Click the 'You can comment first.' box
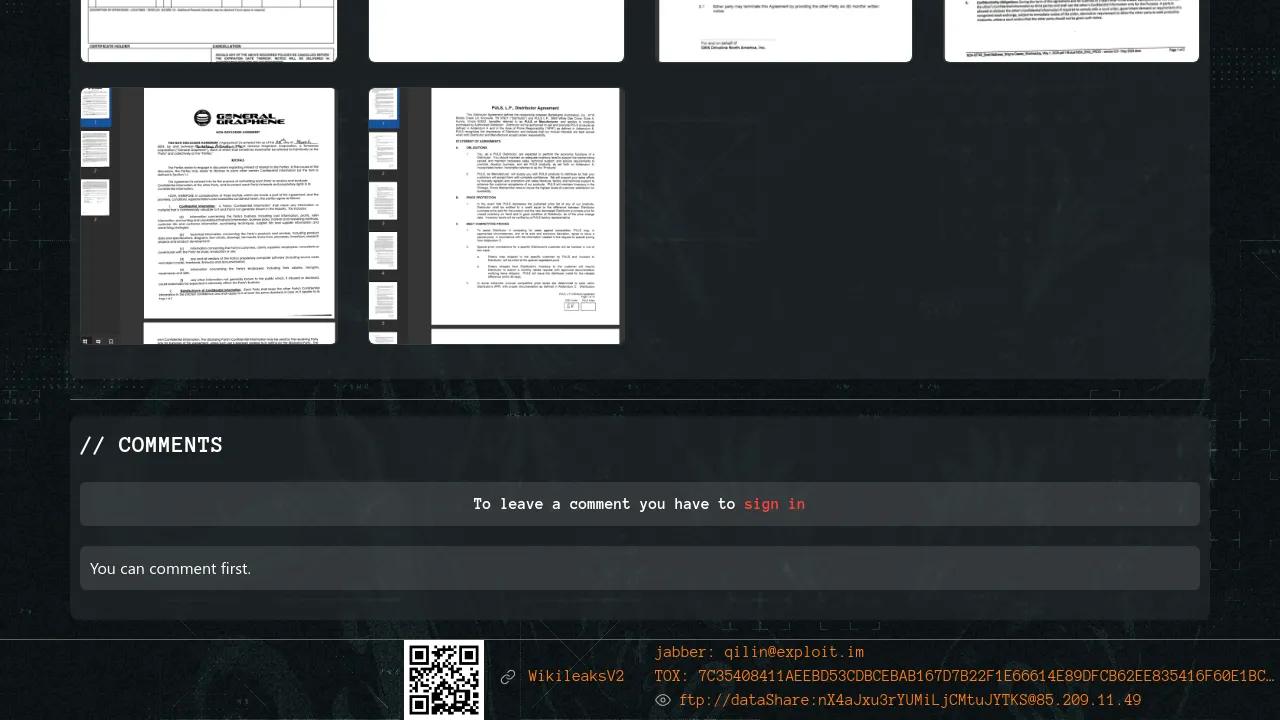1280x720 pixels. pos(640,568)
